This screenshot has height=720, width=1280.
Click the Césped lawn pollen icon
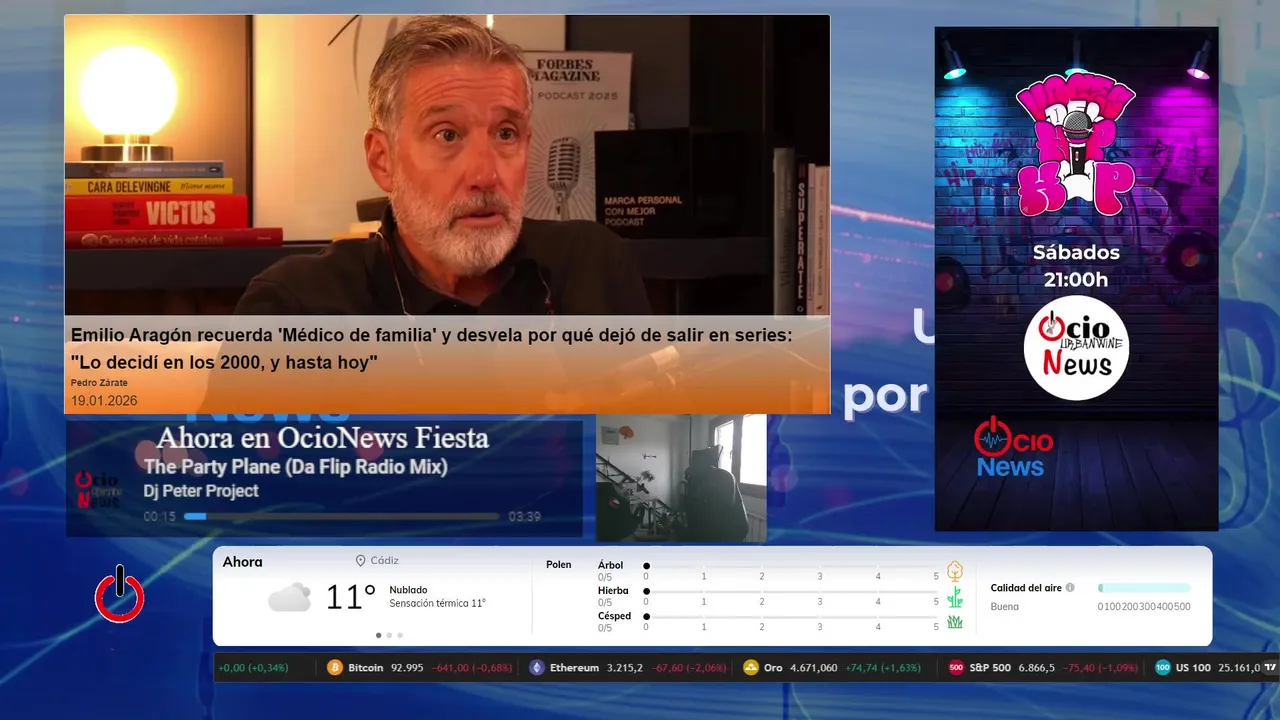pos(955,622)
